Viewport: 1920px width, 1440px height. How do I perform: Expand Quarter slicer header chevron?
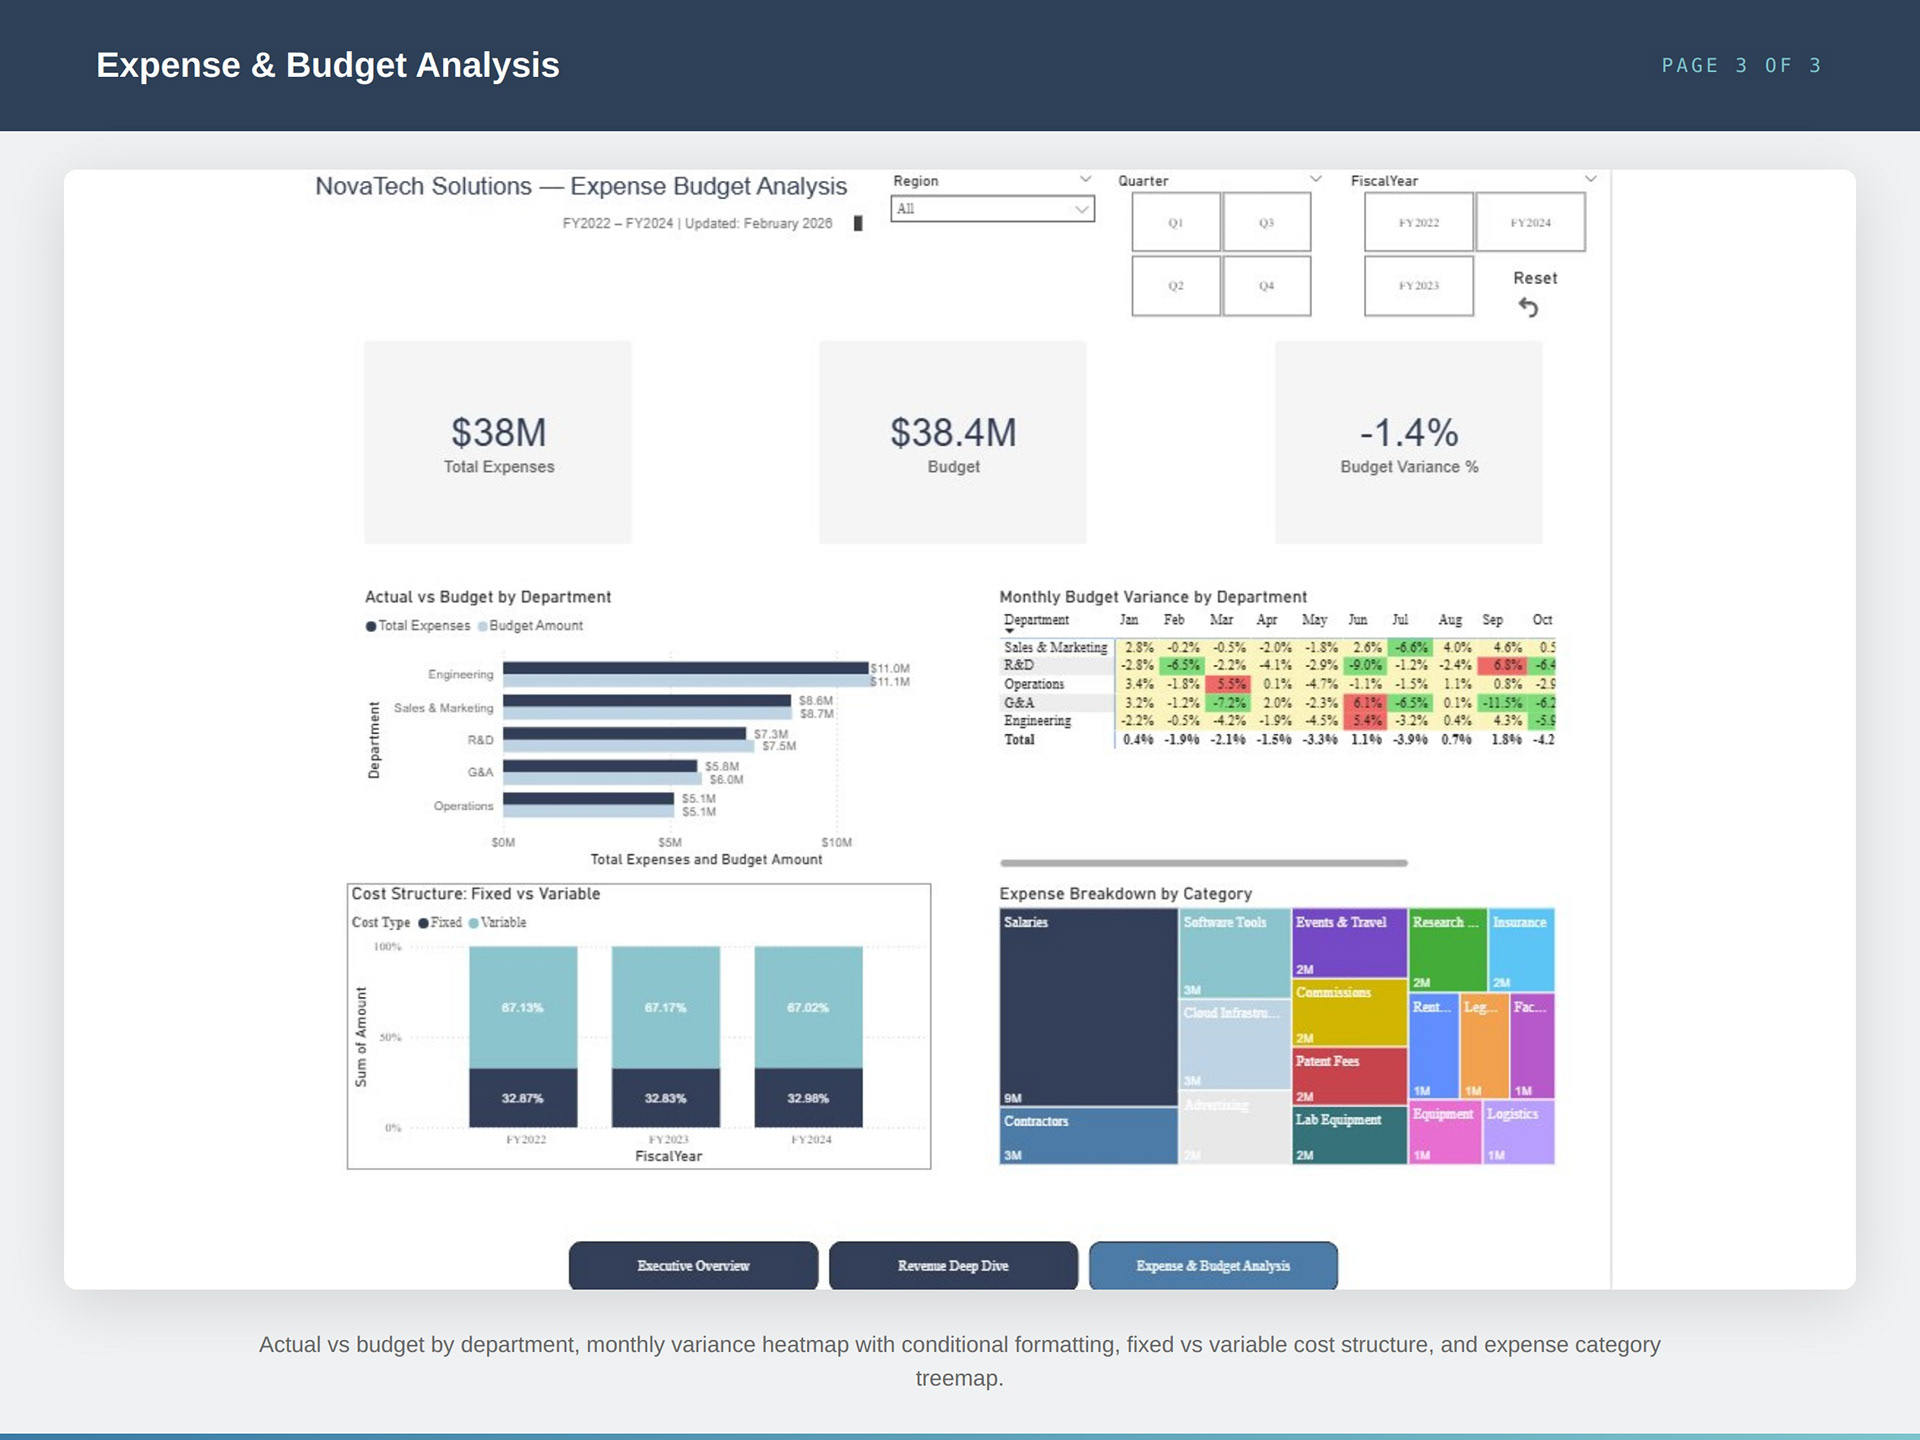[1316, 179]
